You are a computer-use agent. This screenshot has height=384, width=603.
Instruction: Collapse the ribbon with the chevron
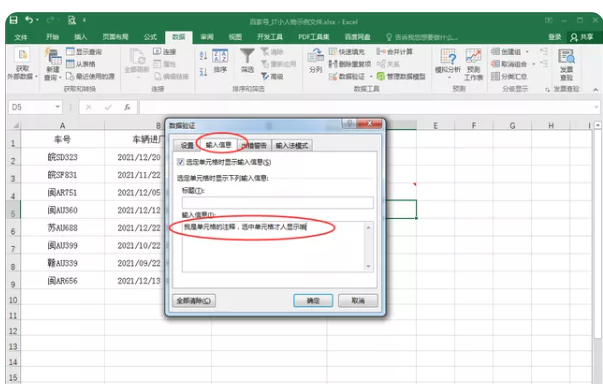pos(595,90)
